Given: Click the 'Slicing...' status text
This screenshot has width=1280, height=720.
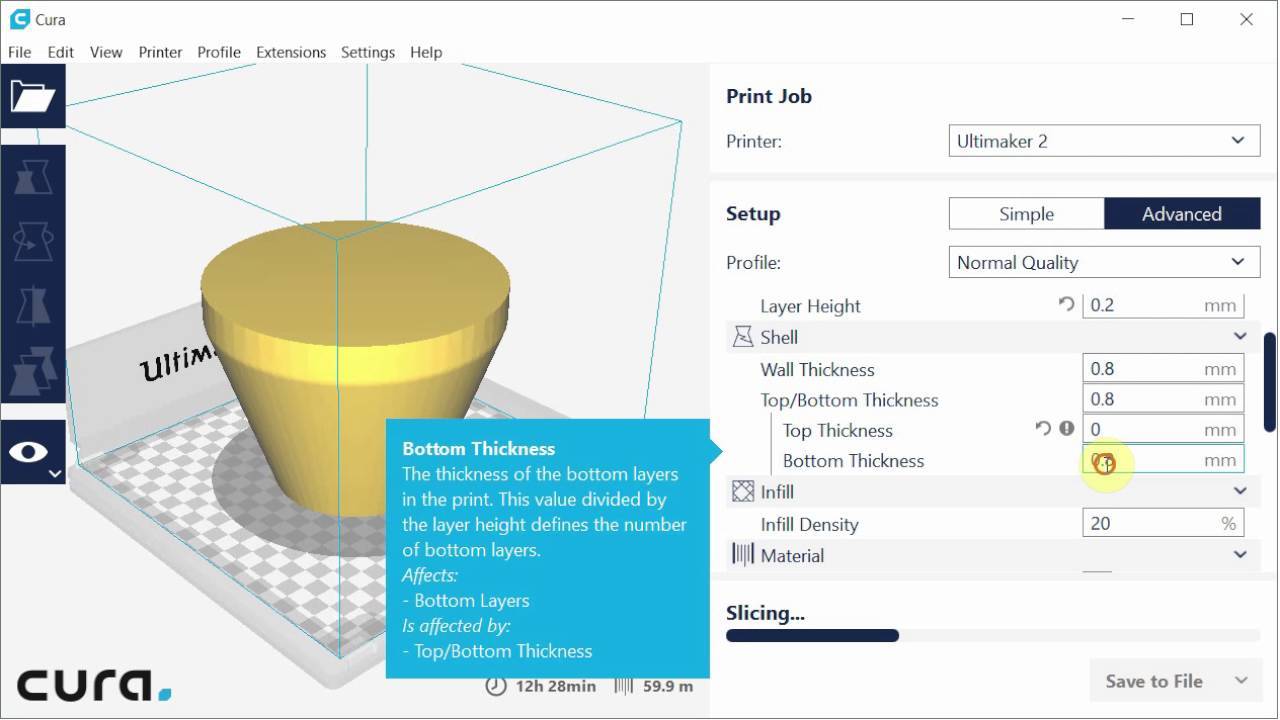Looking at the screenshot, I should (765, 613).
